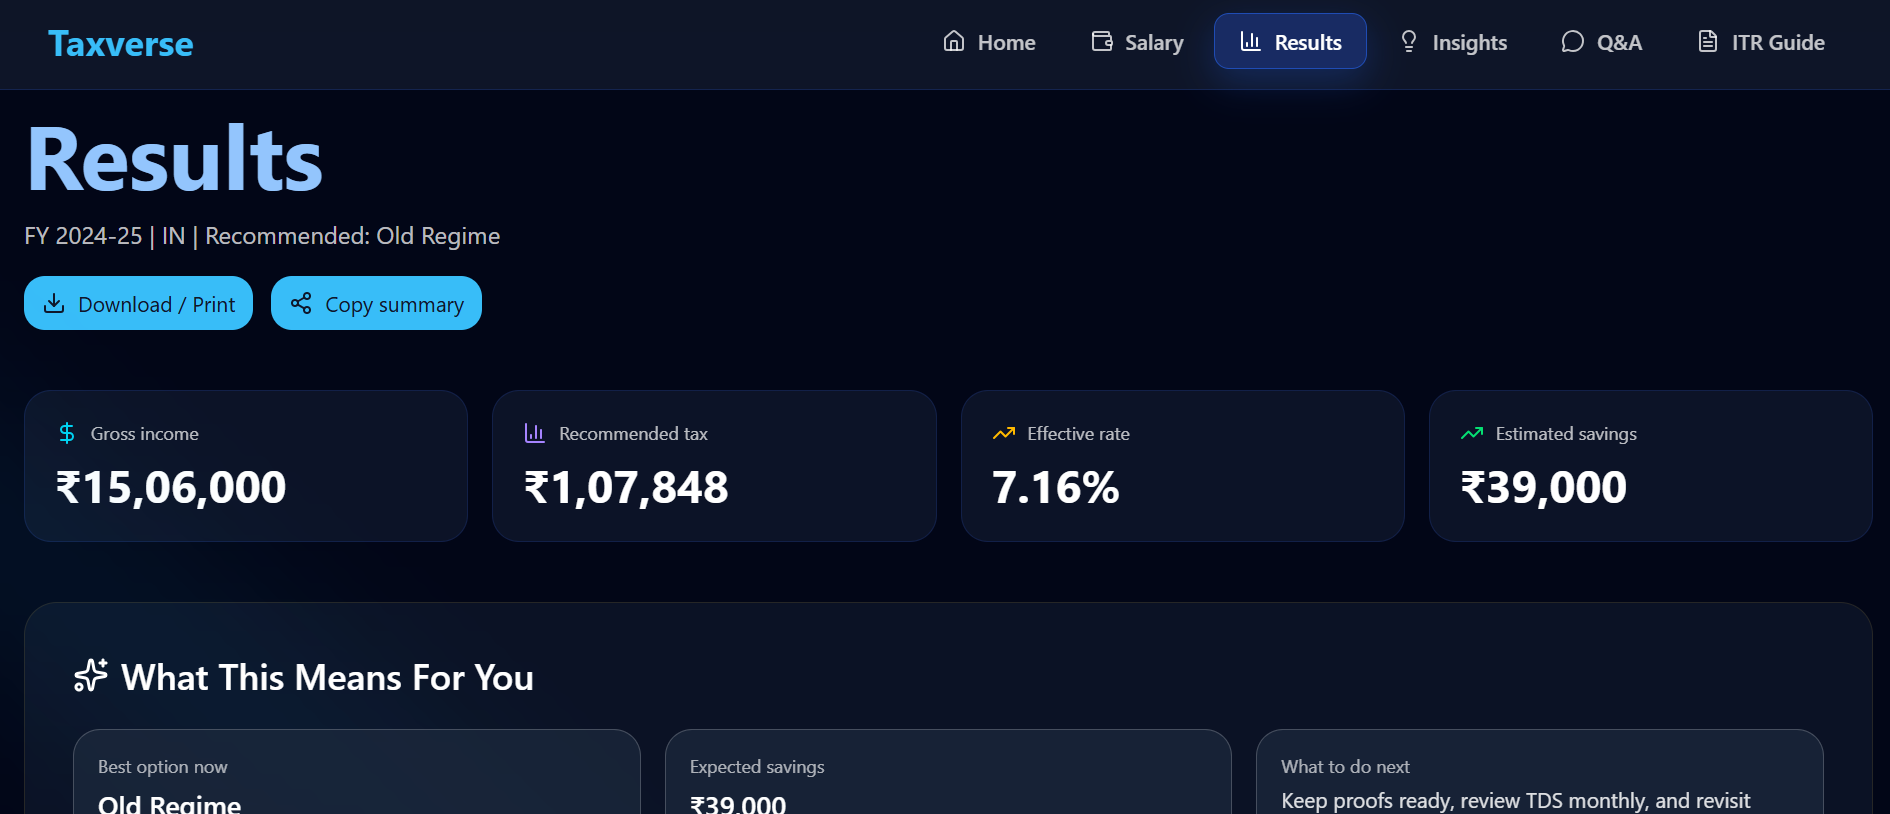Click the orange trend icon beside Effective rate
This screenshot has height=814, width=1890.
[1003, 433]
